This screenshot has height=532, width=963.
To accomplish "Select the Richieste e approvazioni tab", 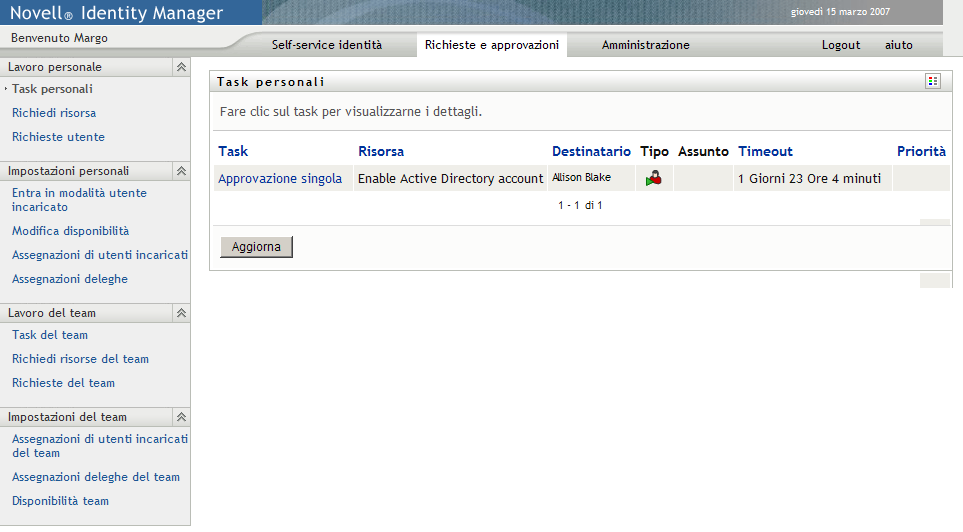I will click(491, 45).
